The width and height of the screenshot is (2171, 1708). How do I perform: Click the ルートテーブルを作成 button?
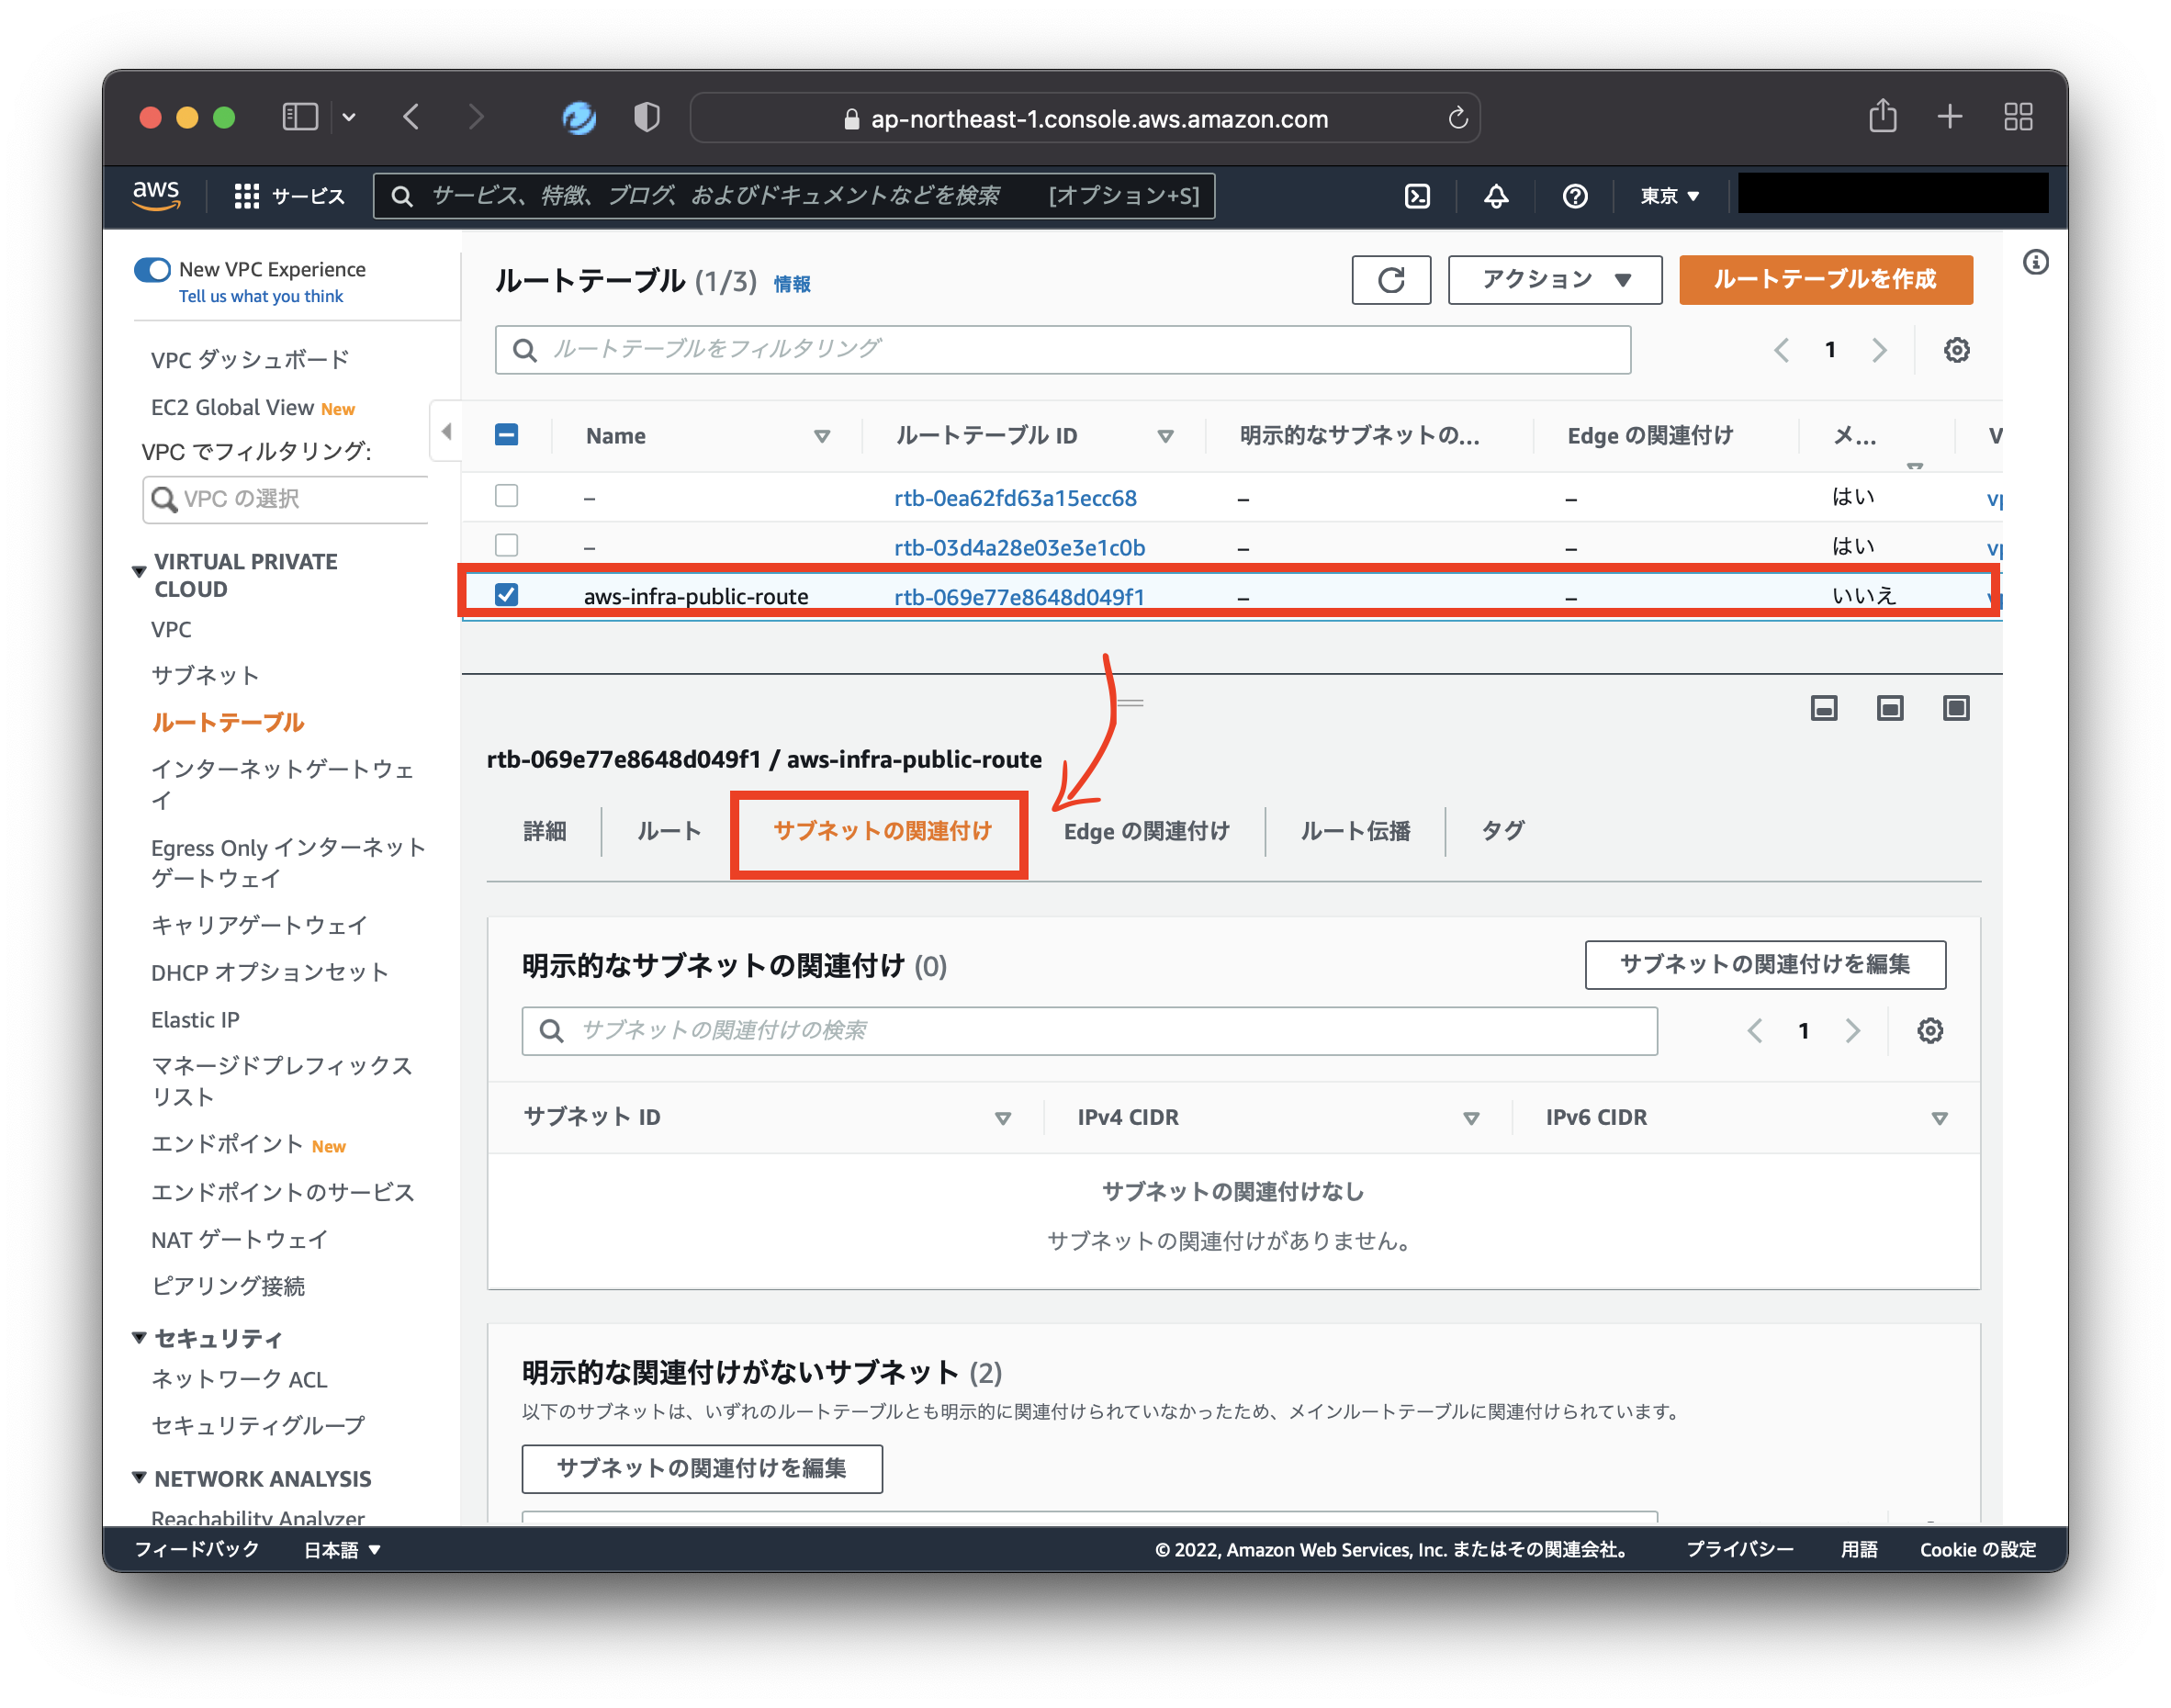1824,280
